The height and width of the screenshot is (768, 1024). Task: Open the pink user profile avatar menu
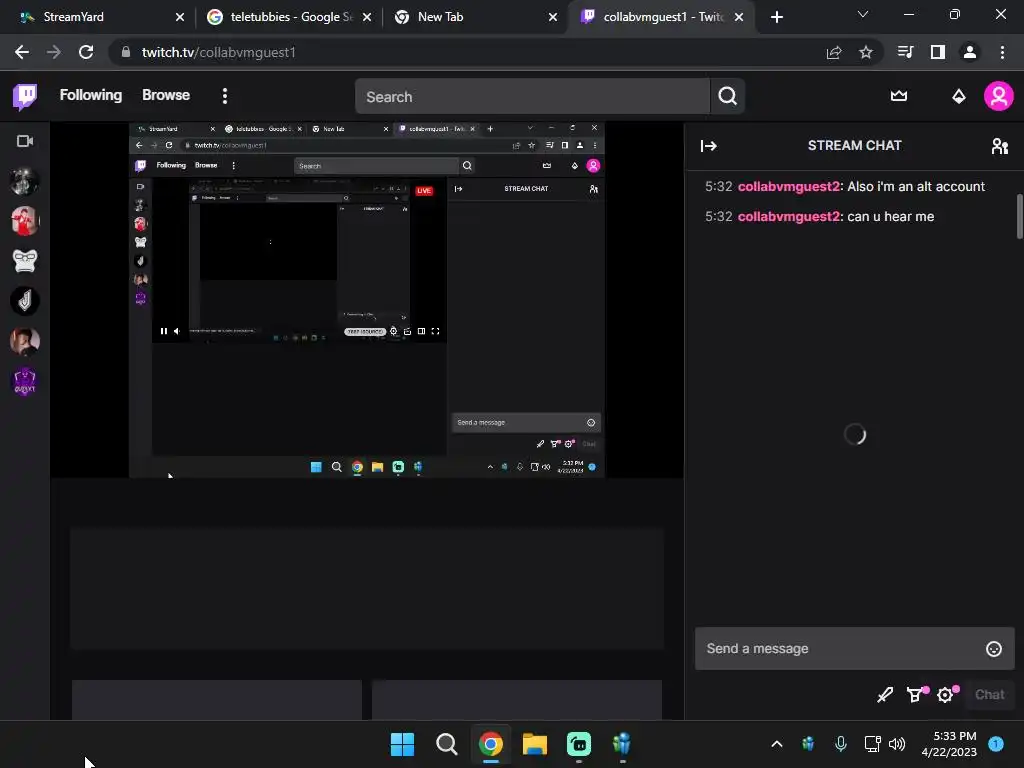pos(999,96)
